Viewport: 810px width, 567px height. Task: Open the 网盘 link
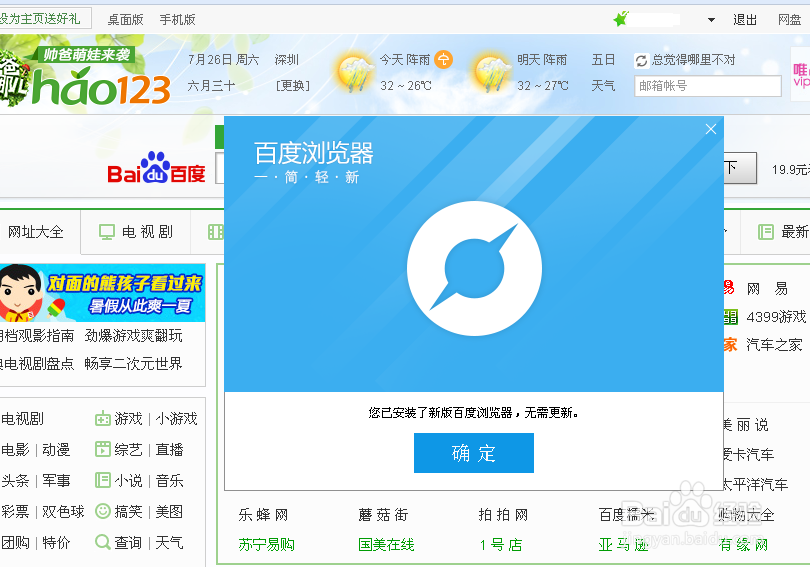789,20
